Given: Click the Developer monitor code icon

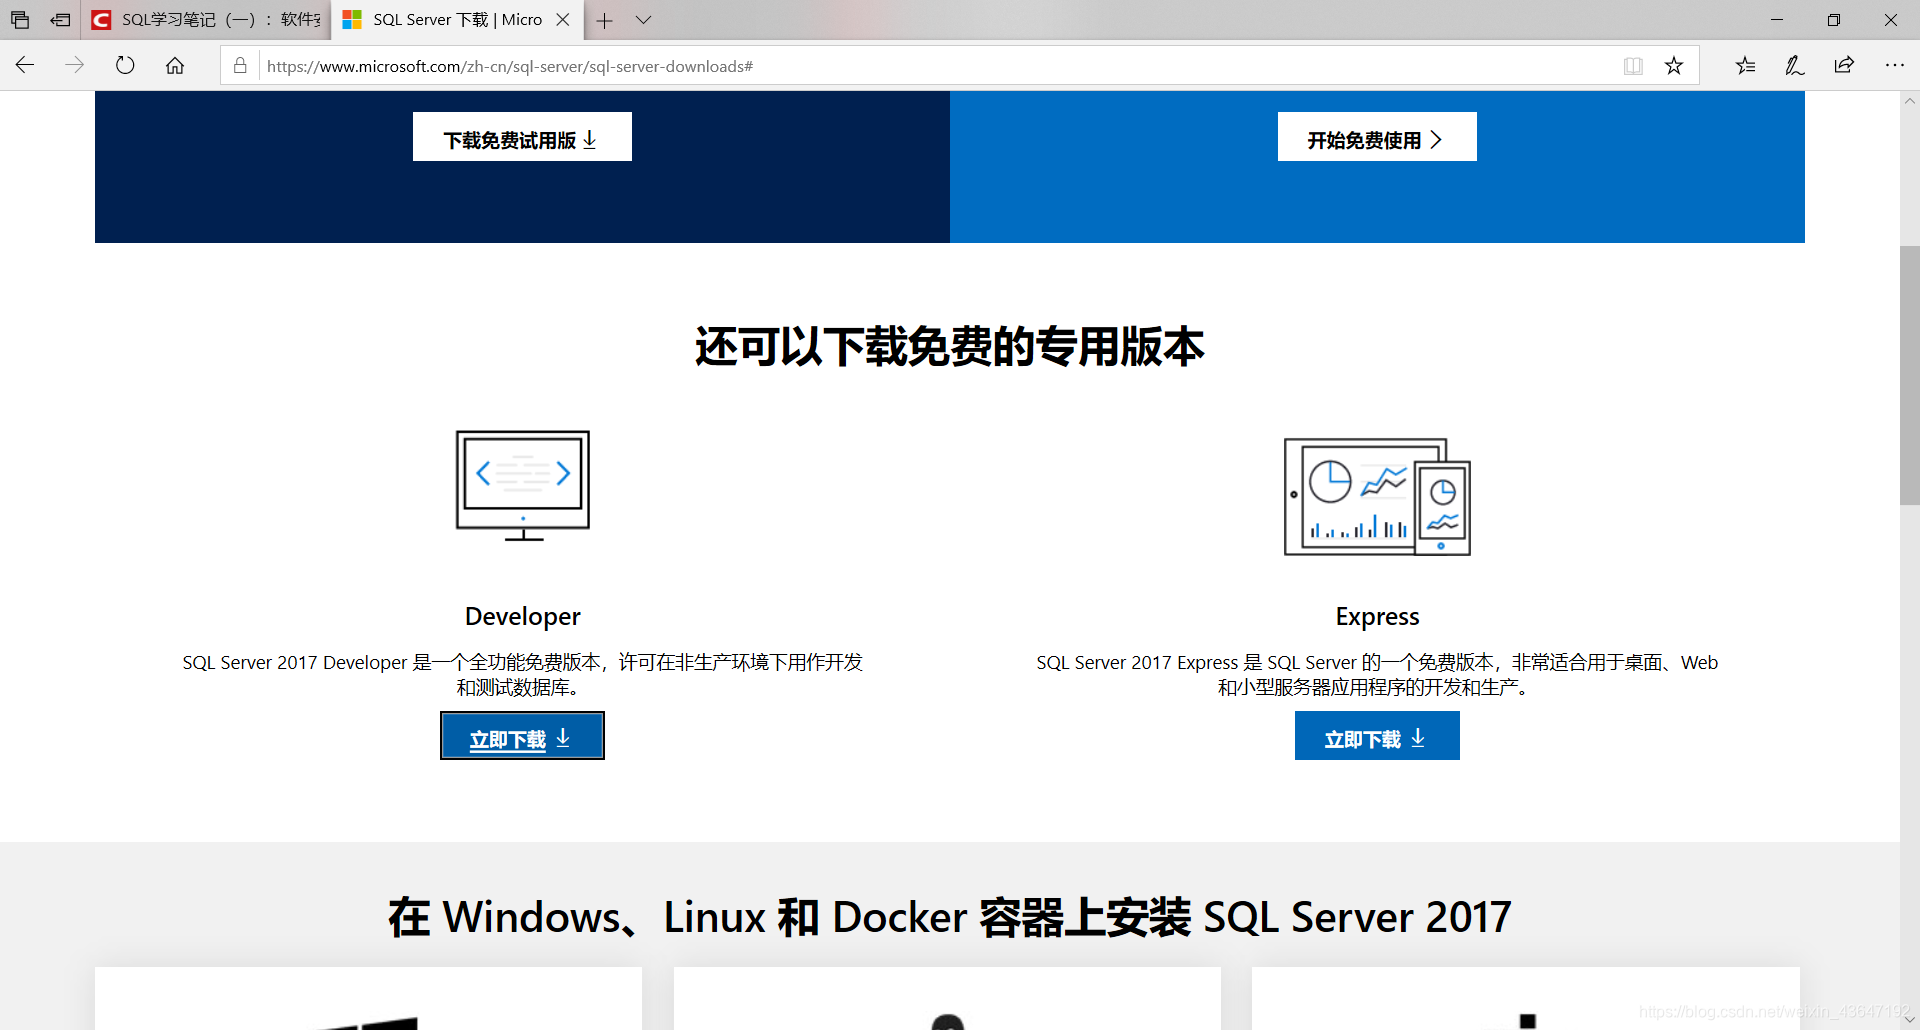Looking at the screenshot, I should tap(523, 486).
